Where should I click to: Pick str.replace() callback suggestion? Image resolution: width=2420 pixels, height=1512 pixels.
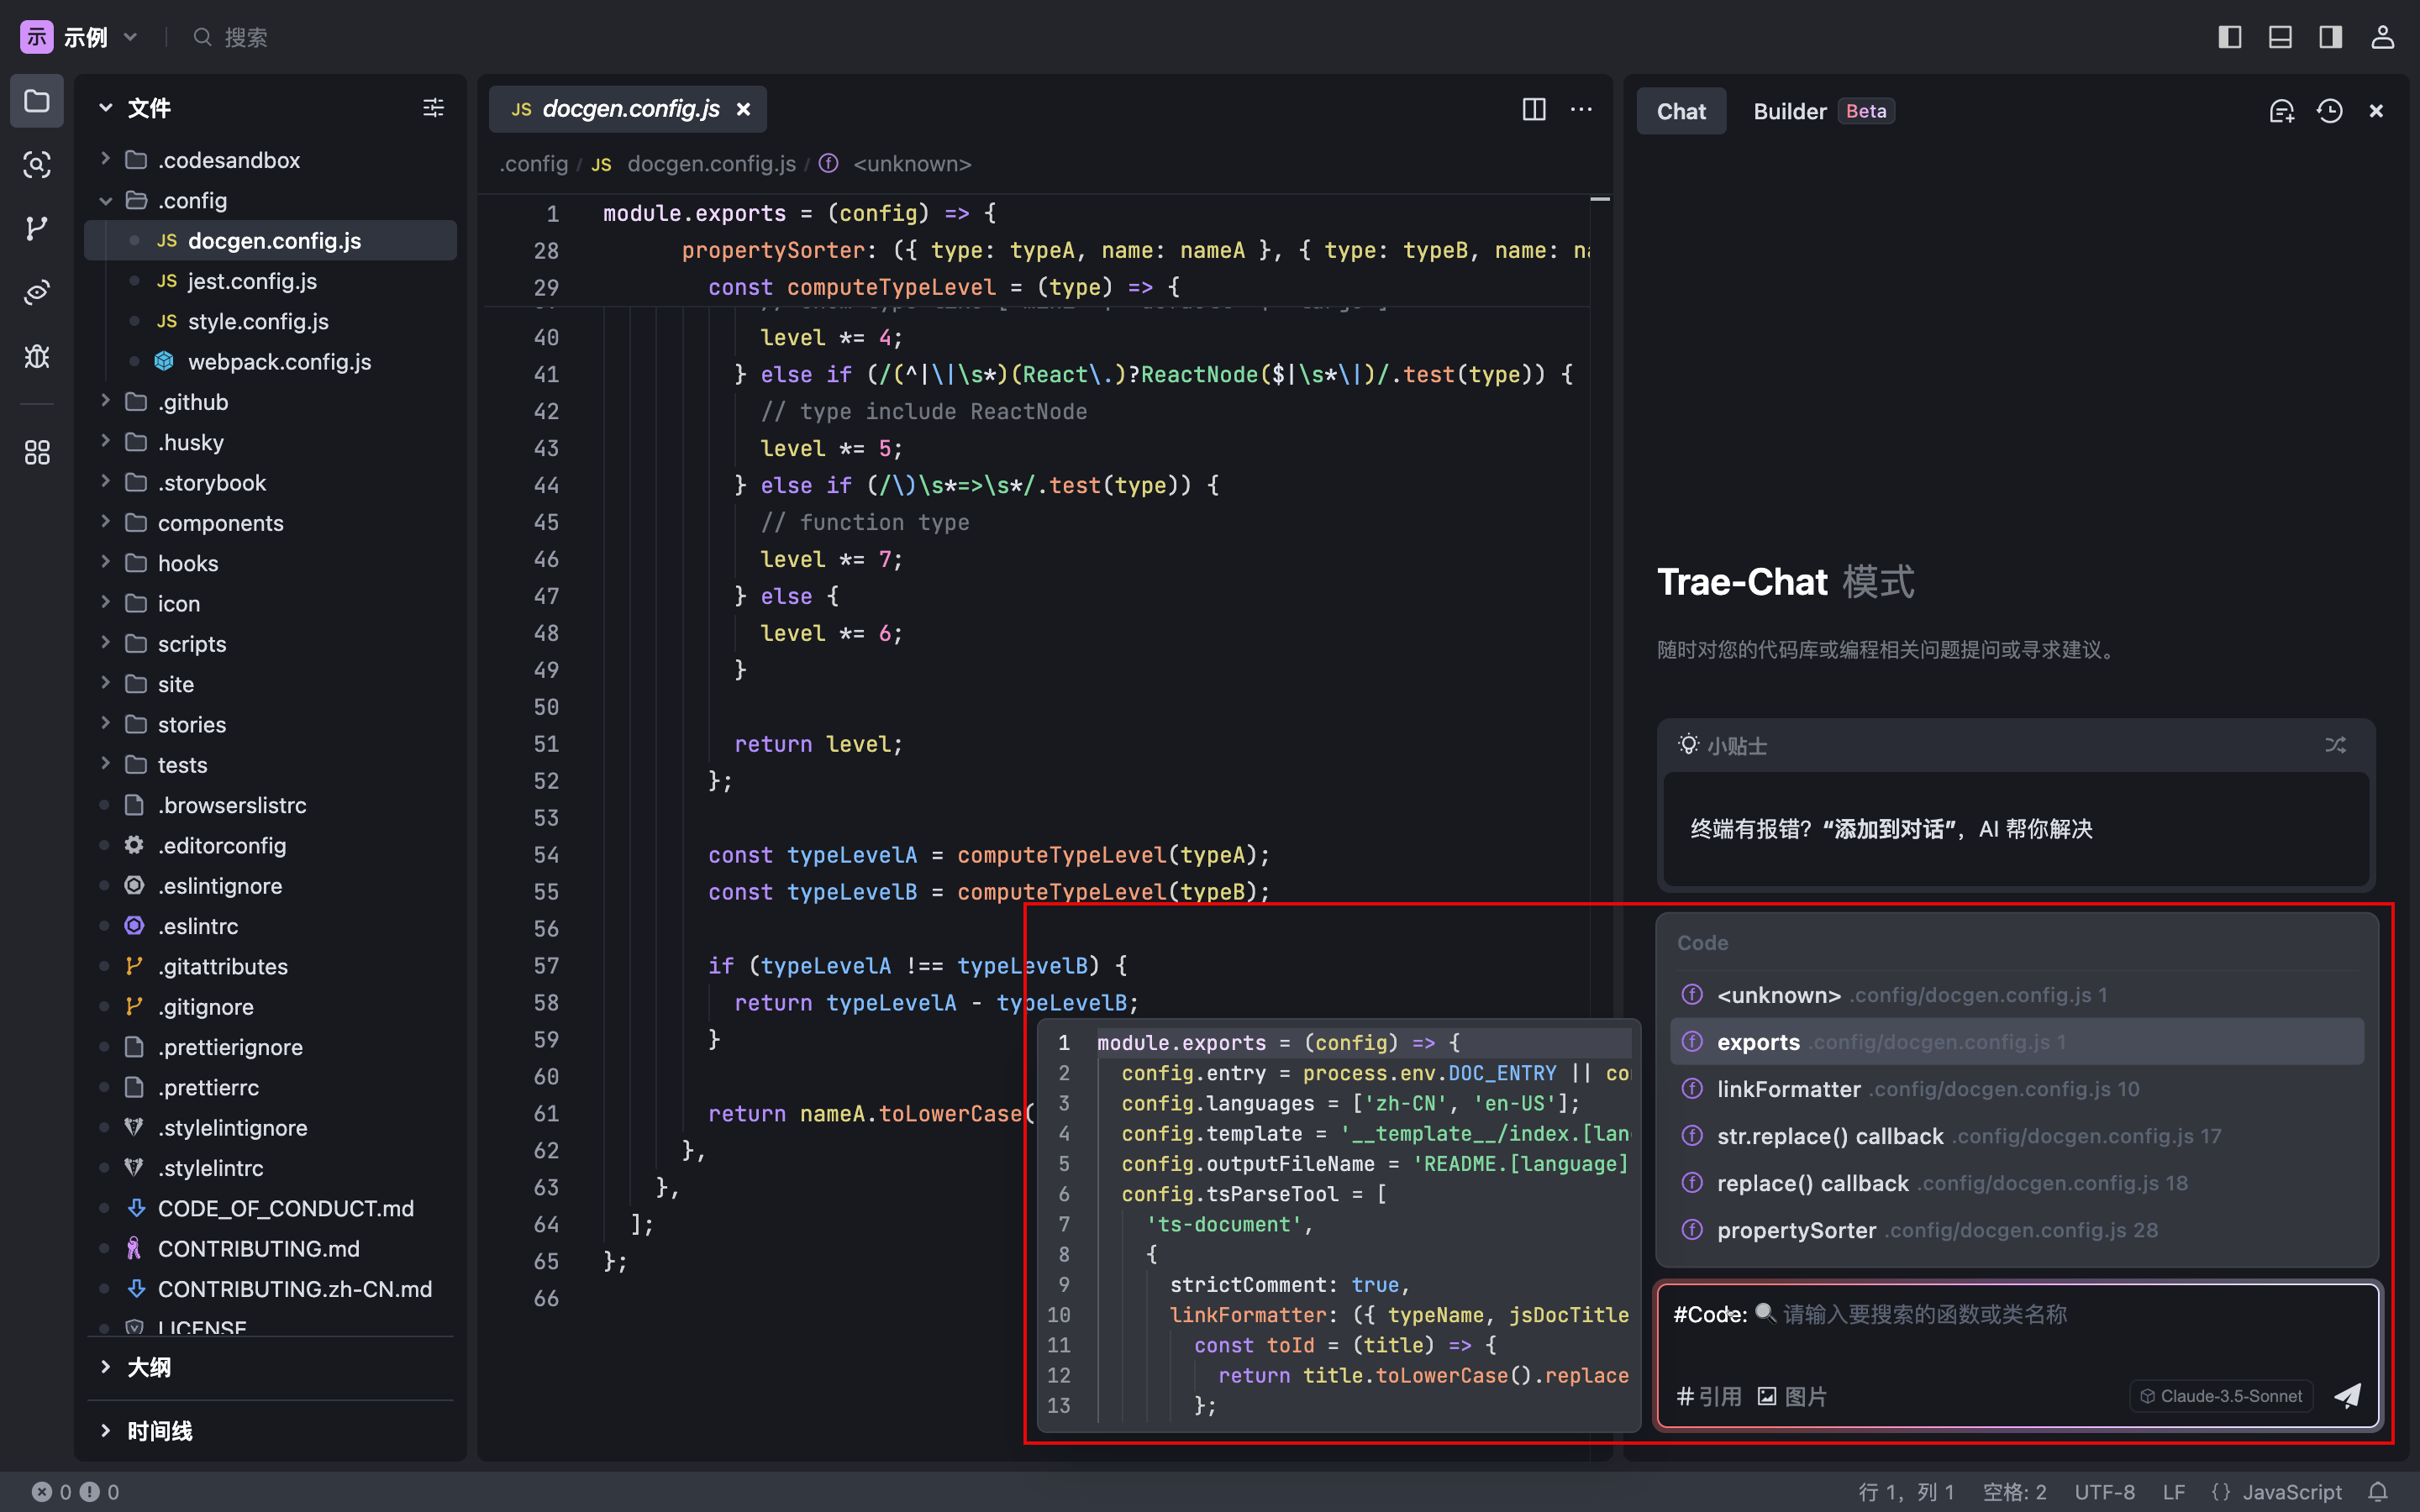[x=2017, y=1136]
